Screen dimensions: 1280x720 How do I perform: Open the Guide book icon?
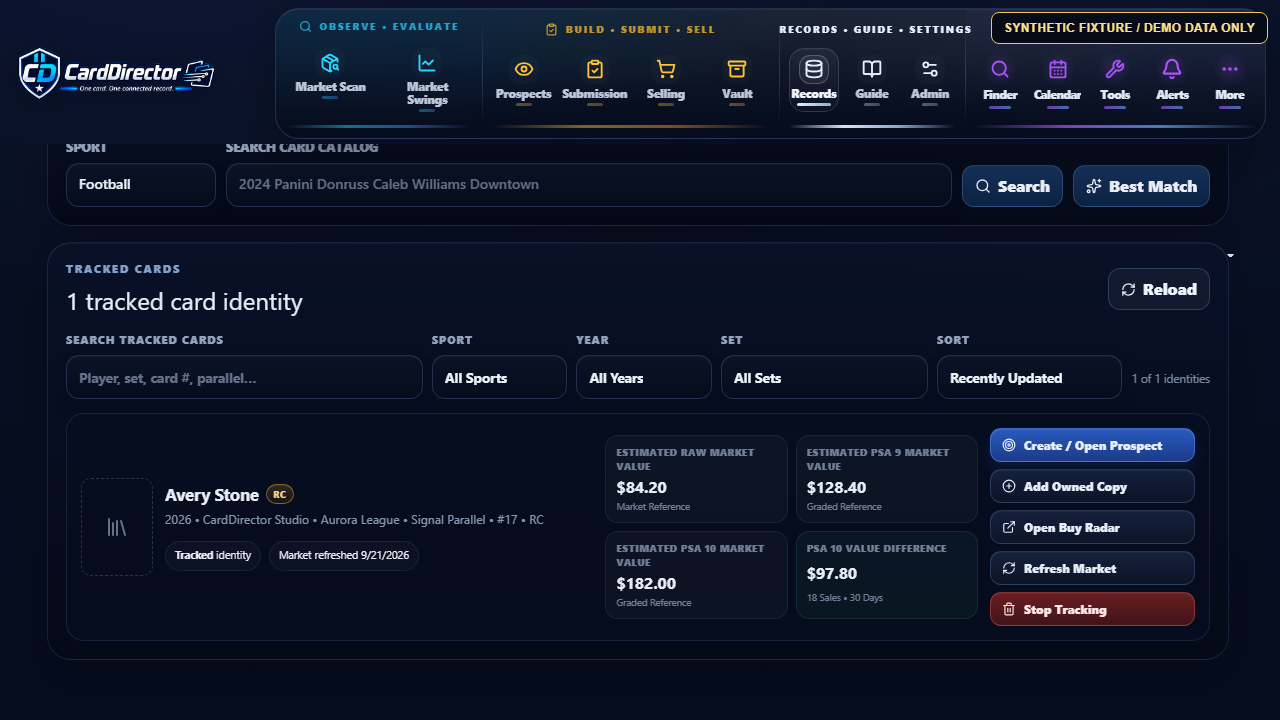[872, 69]
